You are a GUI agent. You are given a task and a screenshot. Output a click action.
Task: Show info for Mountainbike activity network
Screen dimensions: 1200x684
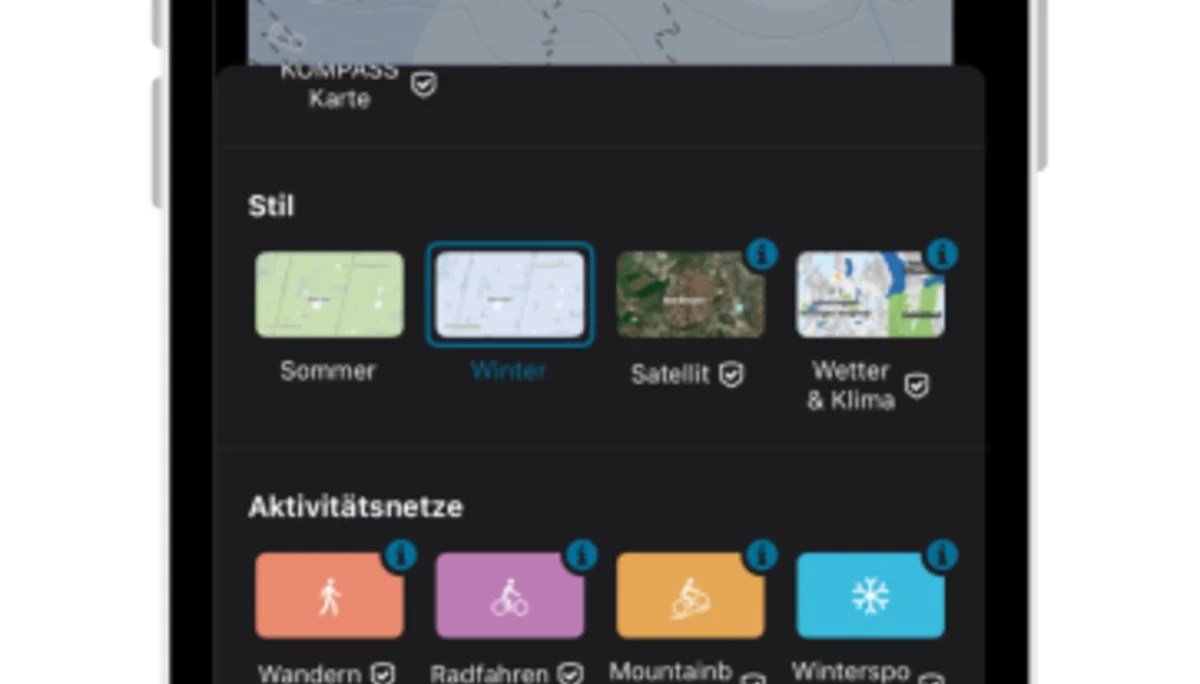[762, 554]
